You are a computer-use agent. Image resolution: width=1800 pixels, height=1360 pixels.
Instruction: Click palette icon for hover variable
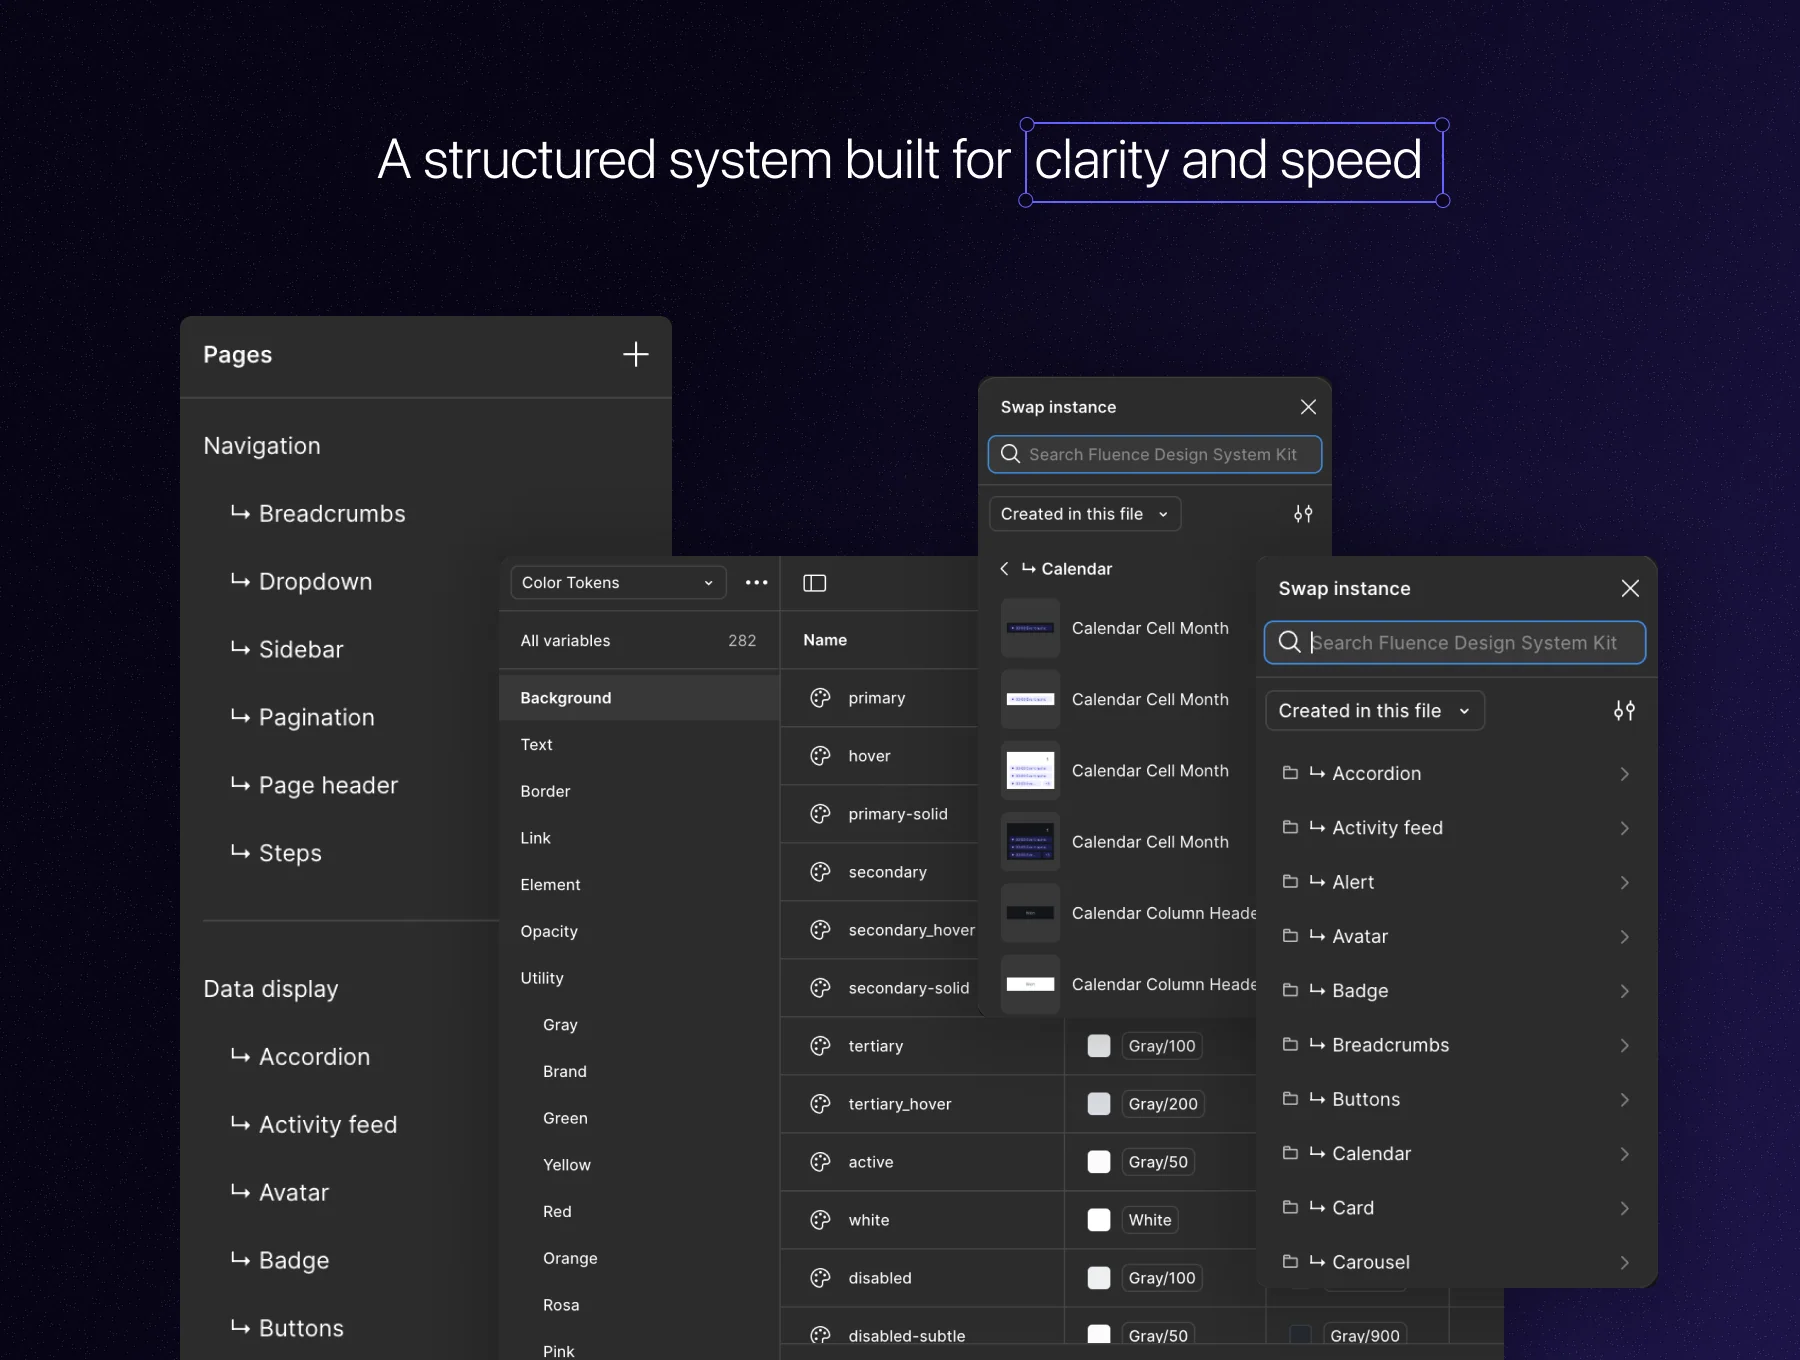pos(821,756)
